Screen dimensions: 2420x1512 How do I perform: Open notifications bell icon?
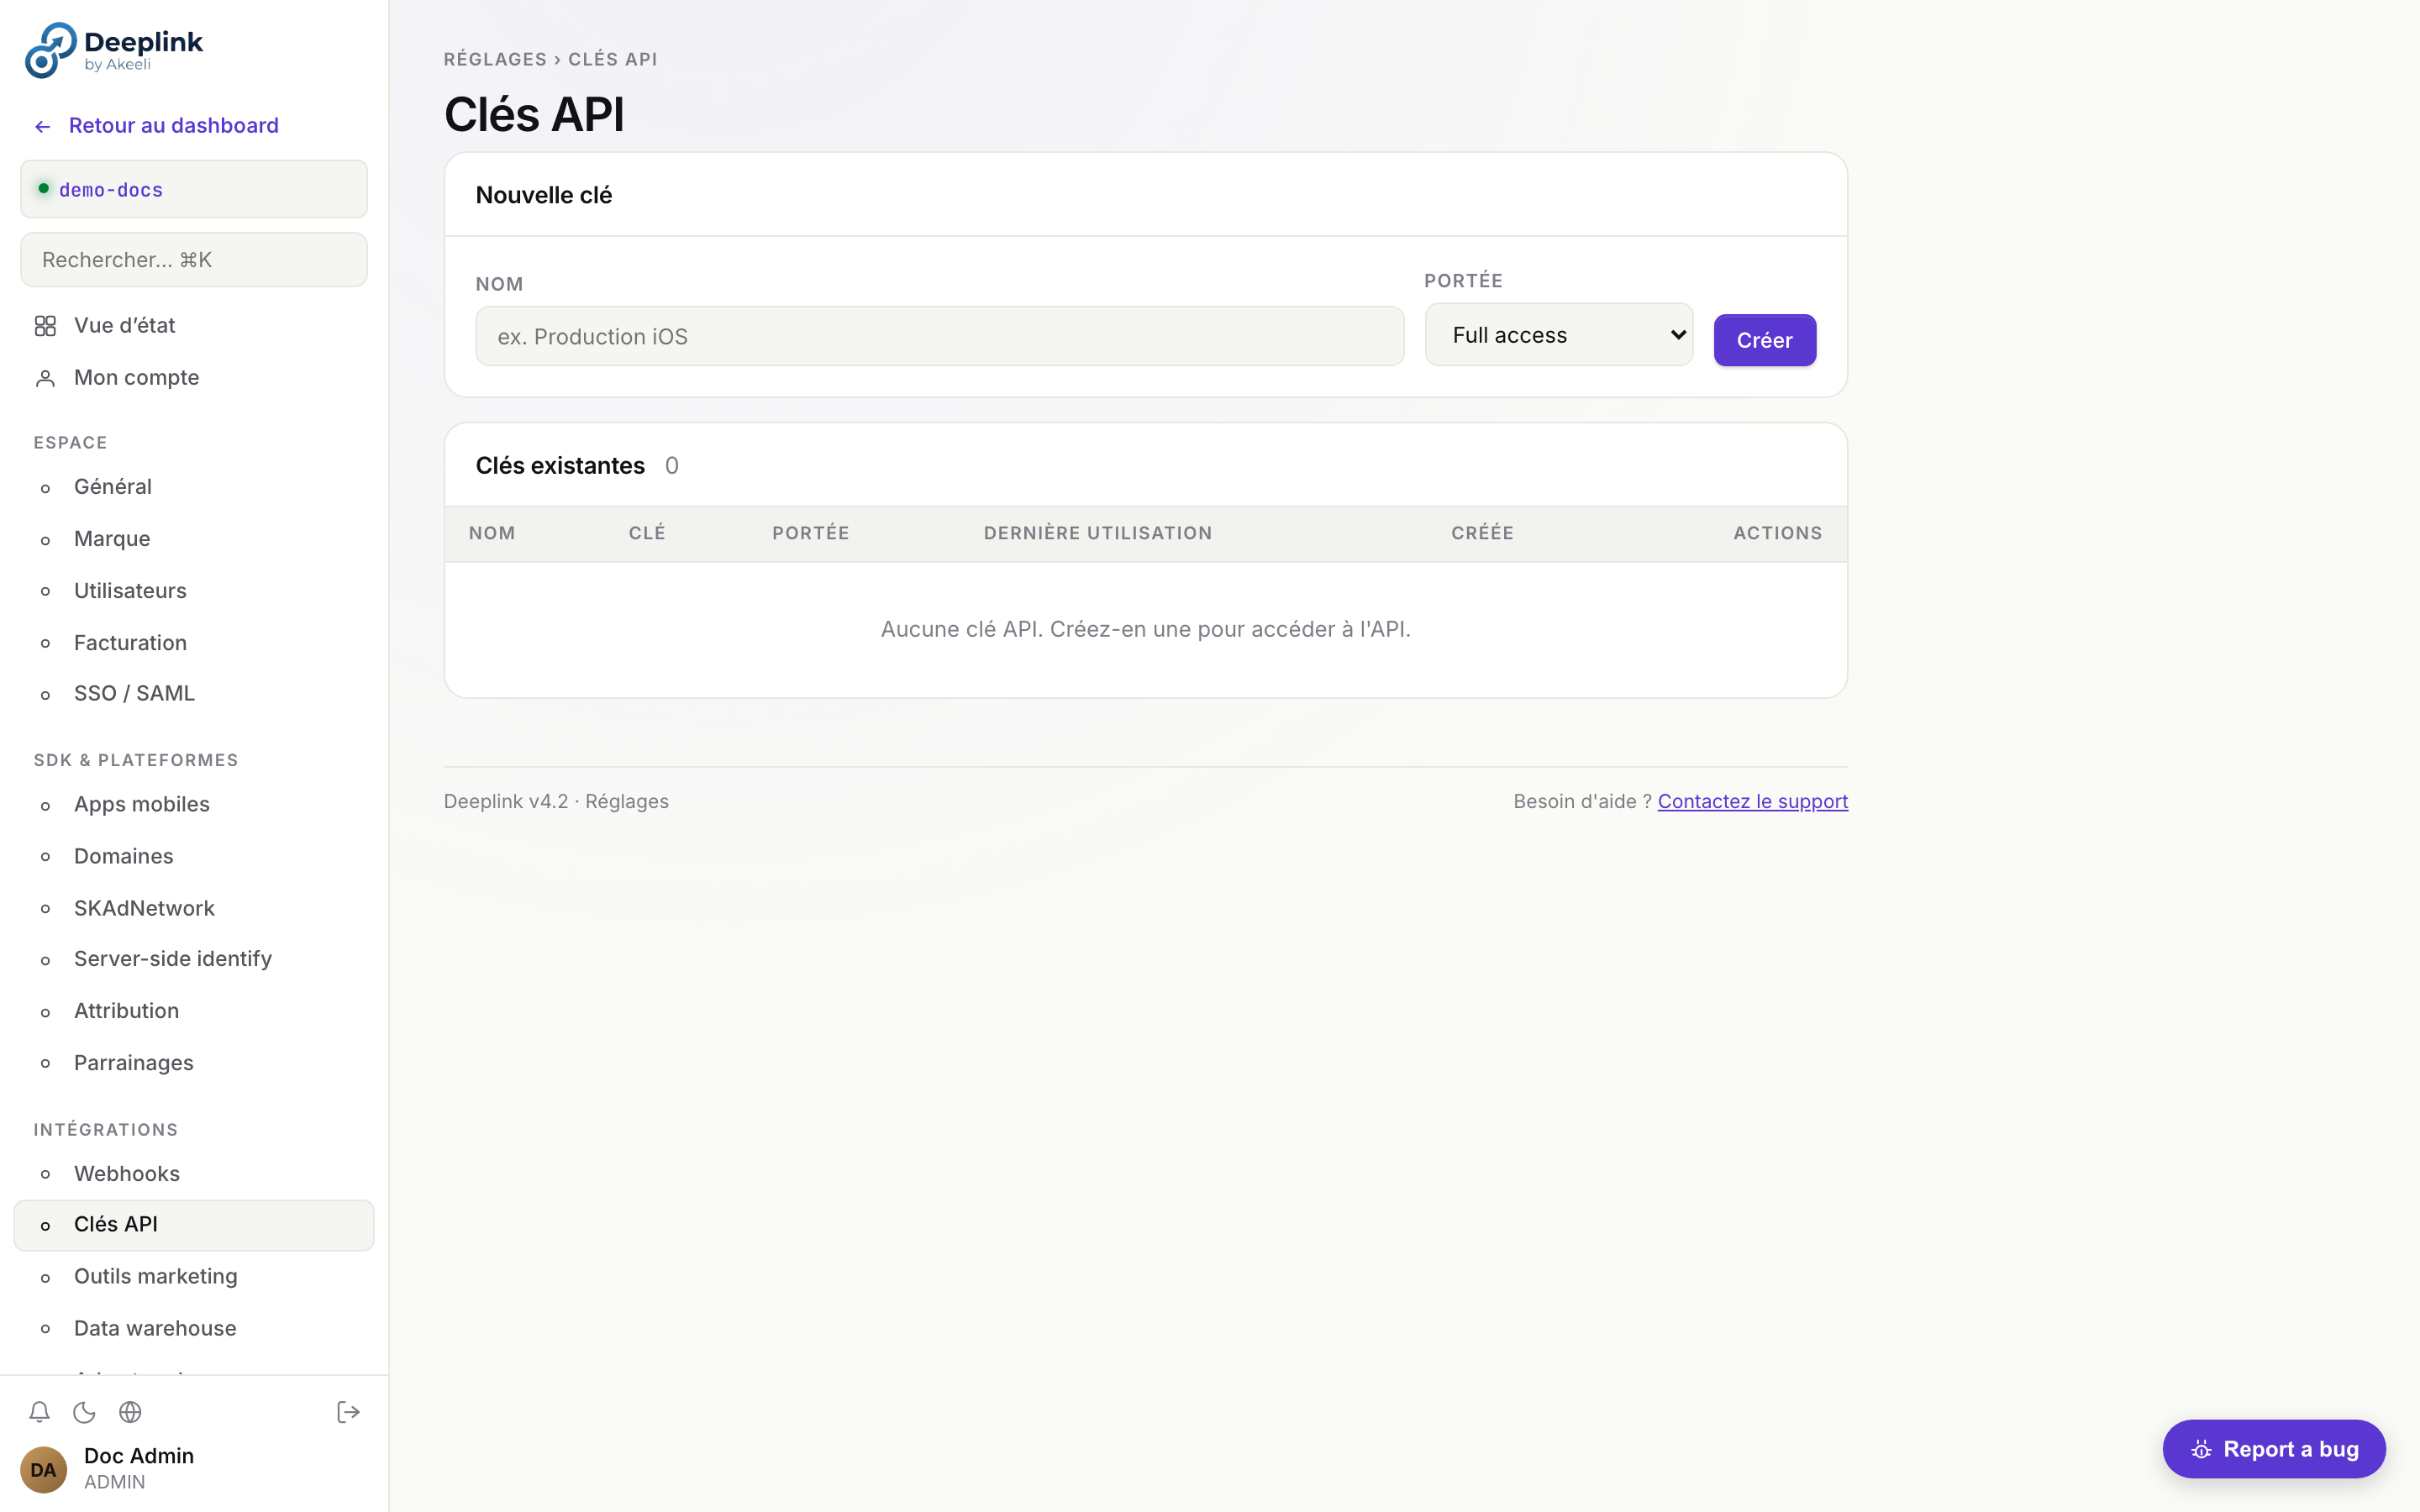click(x=39, y=1412)
